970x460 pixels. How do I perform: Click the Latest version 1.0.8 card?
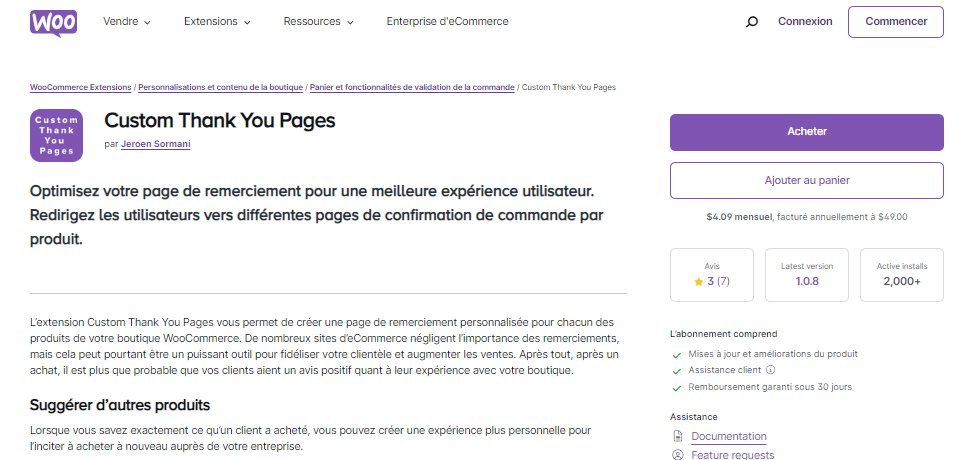point(807,275)
